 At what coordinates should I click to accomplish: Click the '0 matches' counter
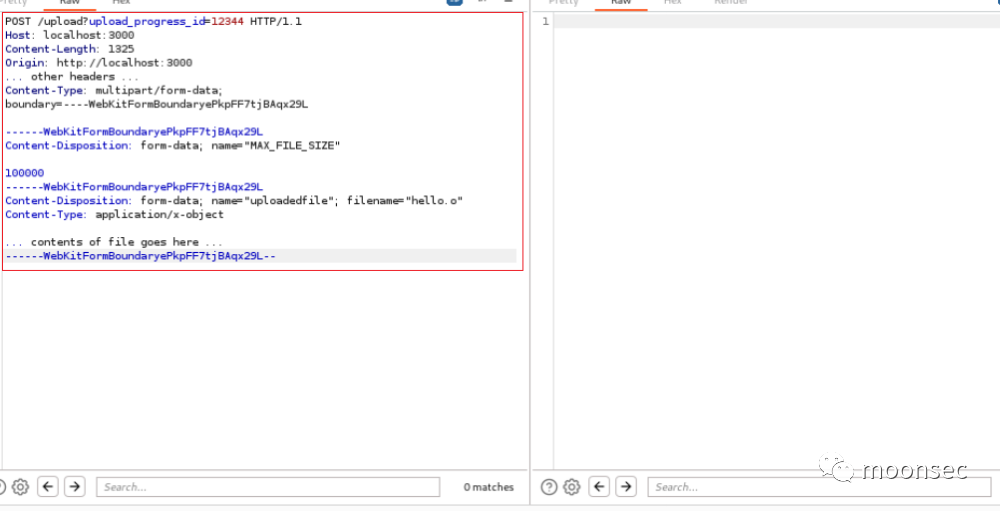pyautogui.click(x=489, y=487)
